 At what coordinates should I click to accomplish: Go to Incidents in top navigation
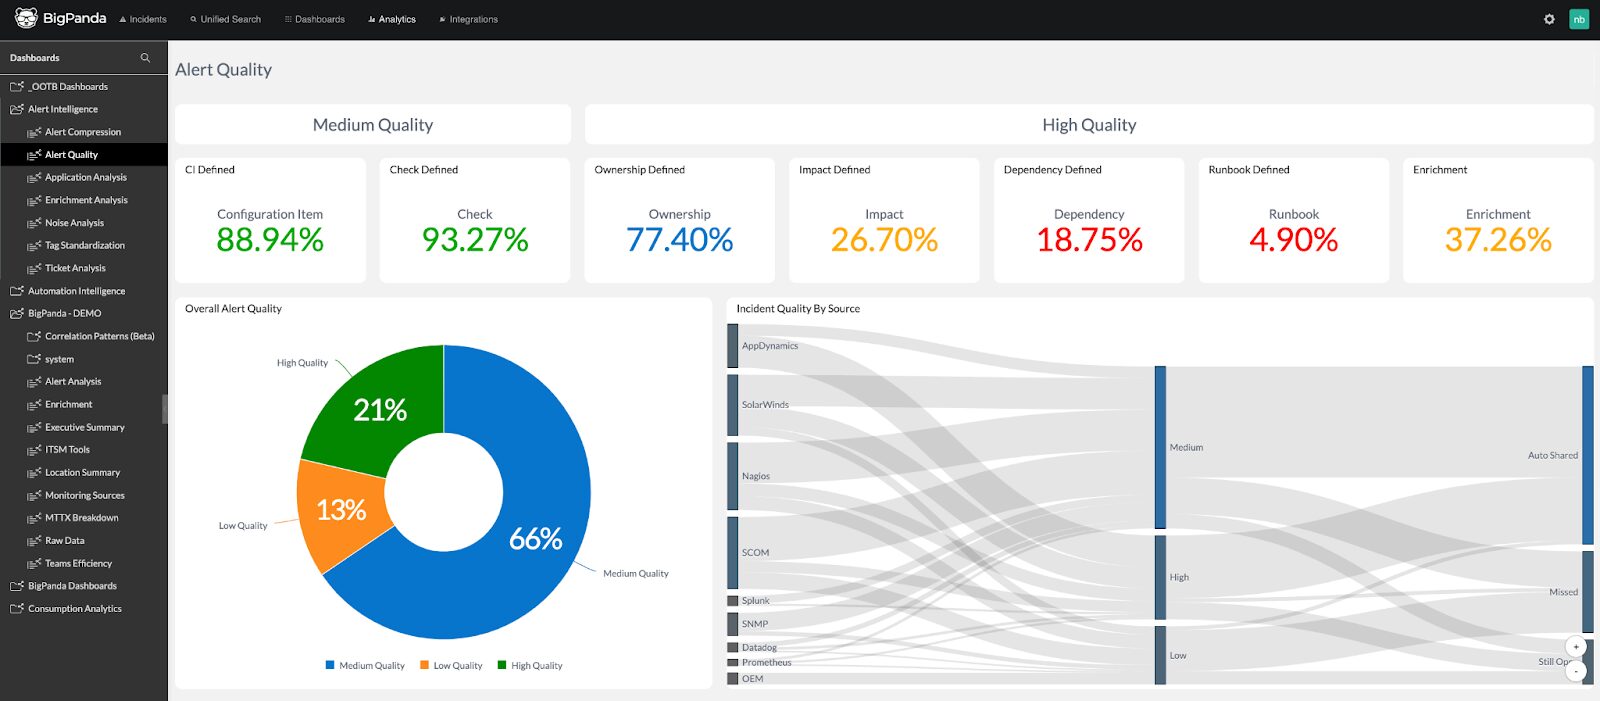pos(143,19)
